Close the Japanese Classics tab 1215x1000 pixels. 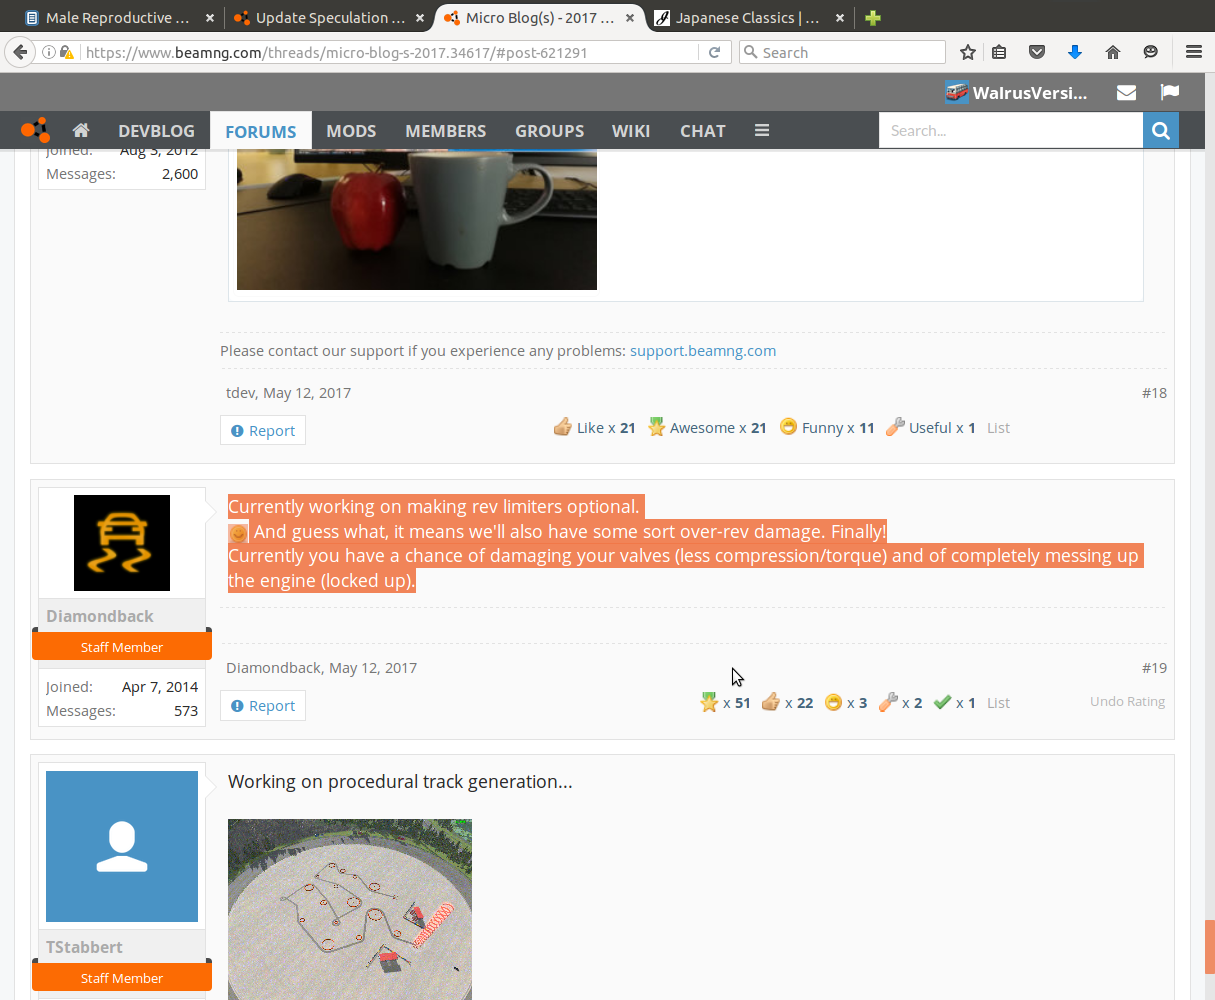pos(839,17)
